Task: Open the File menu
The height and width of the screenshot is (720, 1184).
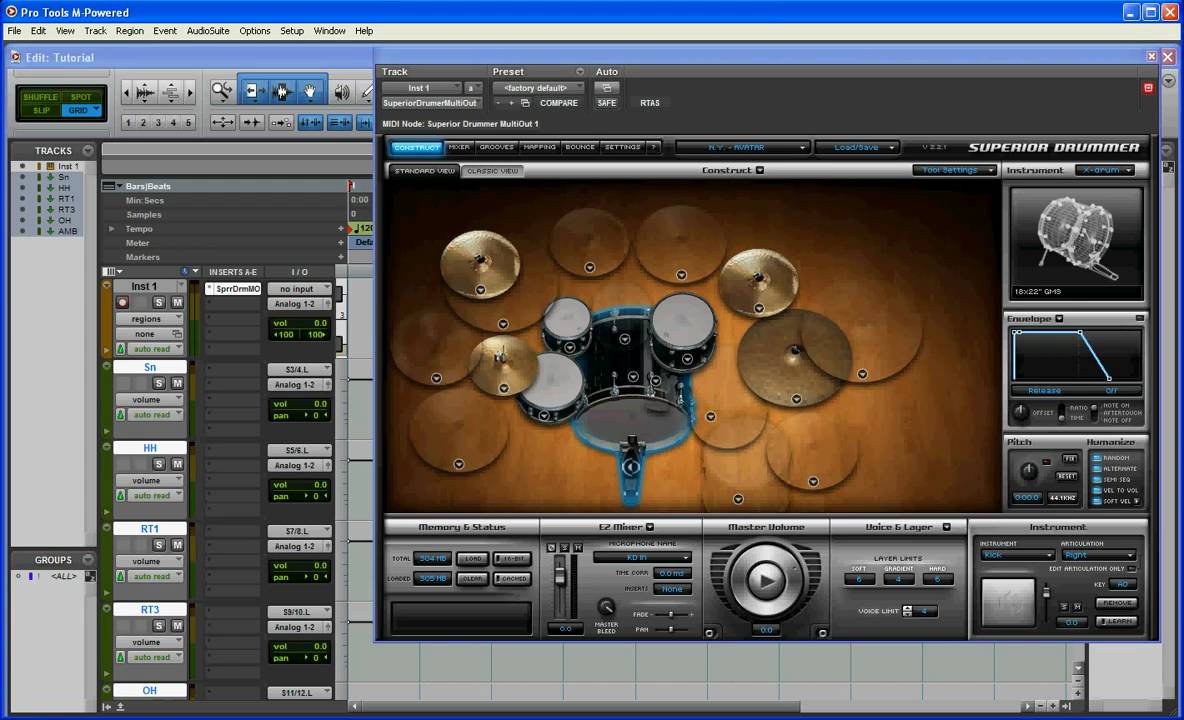Action: [14, 31]
